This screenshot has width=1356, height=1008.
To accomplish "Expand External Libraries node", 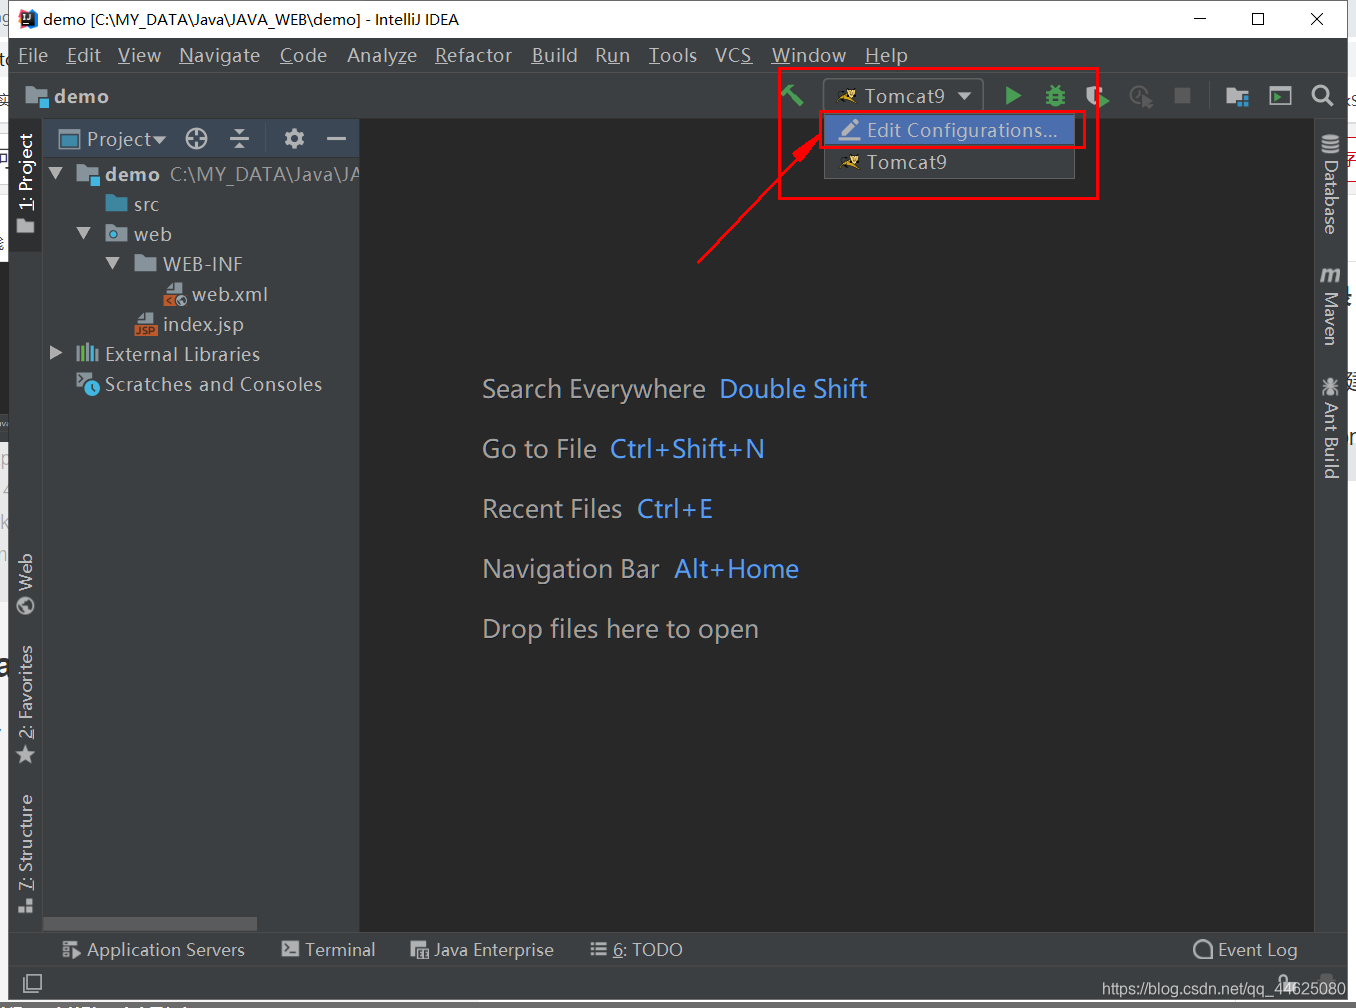I will click(57, 354).
